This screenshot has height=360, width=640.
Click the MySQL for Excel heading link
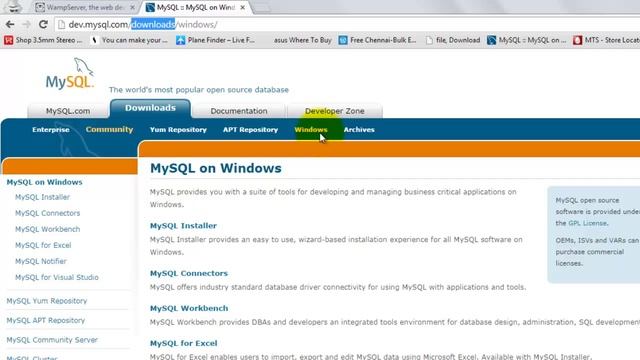point(183,343)
